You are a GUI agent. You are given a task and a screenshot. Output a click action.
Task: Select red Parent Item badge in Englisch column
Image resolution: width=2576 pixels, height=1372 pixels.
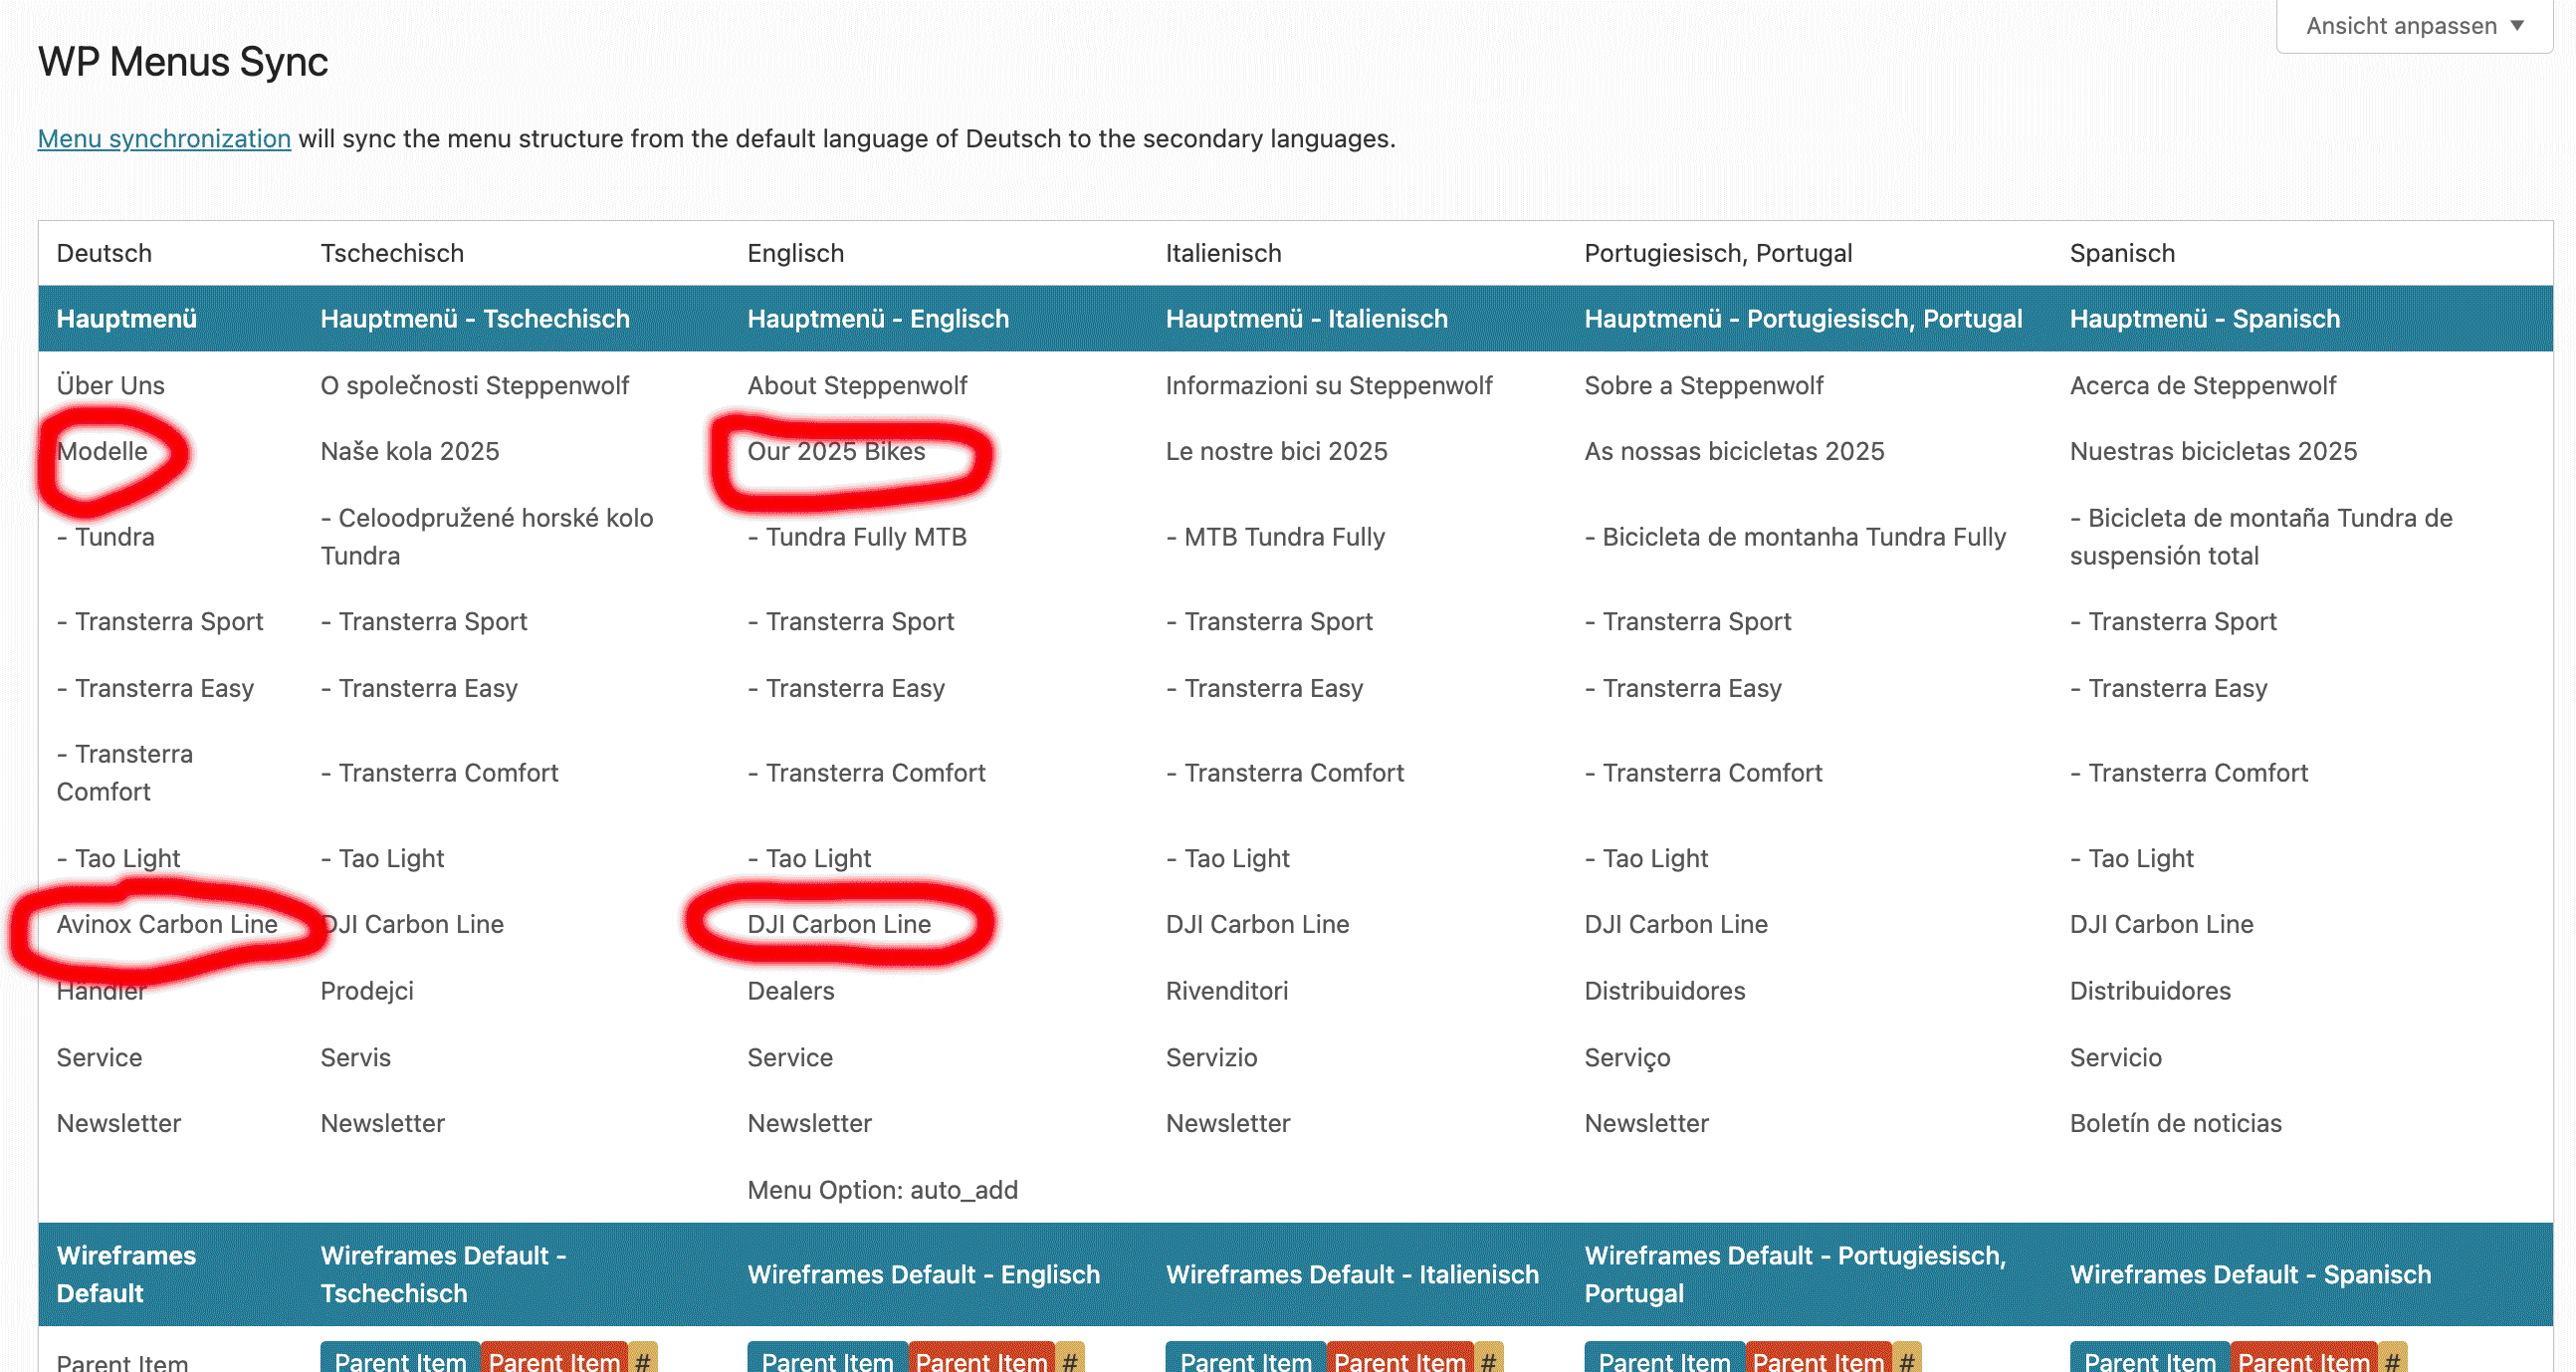(x=981, y=1361)
